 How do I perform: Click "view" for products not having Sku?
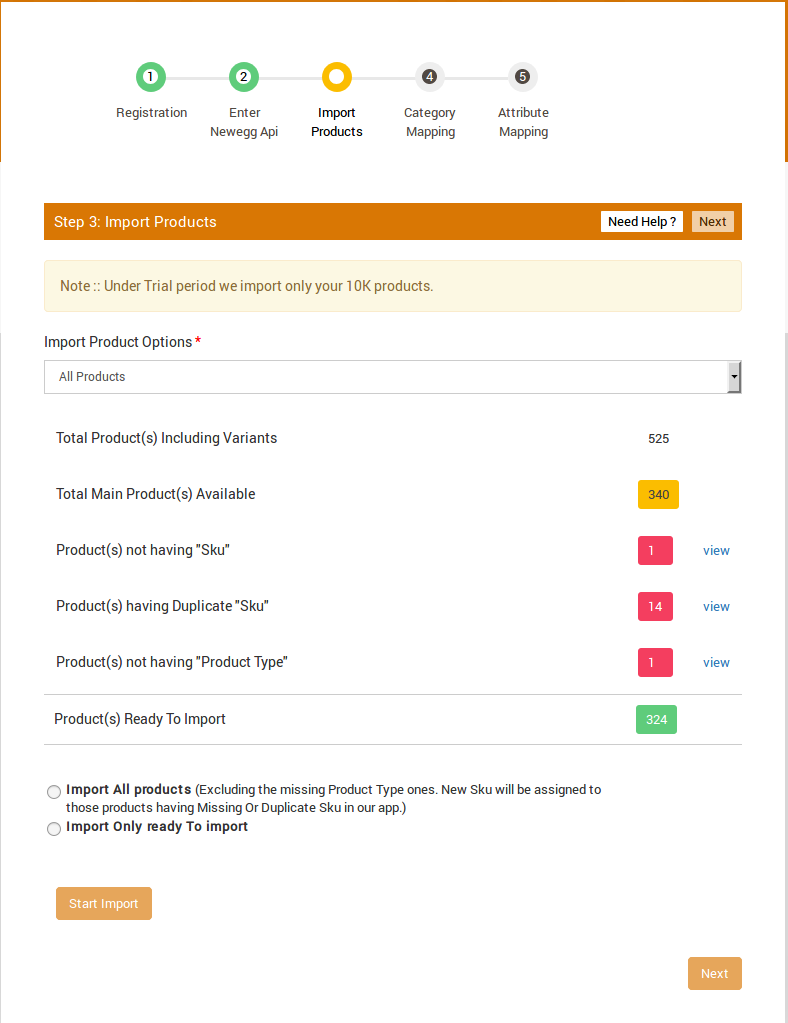(x=716, y=550)
